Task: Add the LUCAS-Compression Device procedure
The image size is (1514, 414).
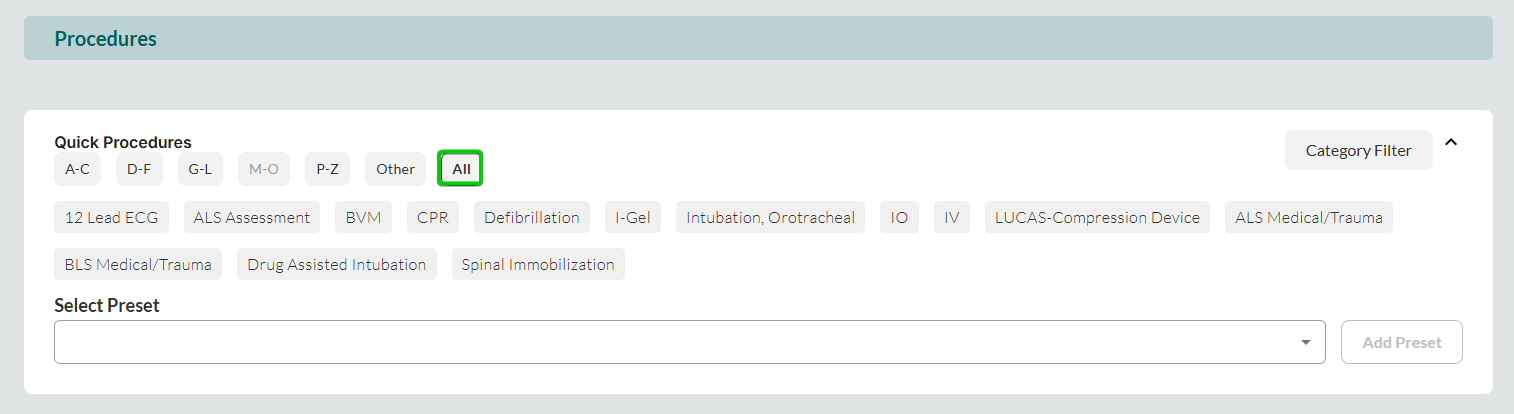Action: point(1097,217)
